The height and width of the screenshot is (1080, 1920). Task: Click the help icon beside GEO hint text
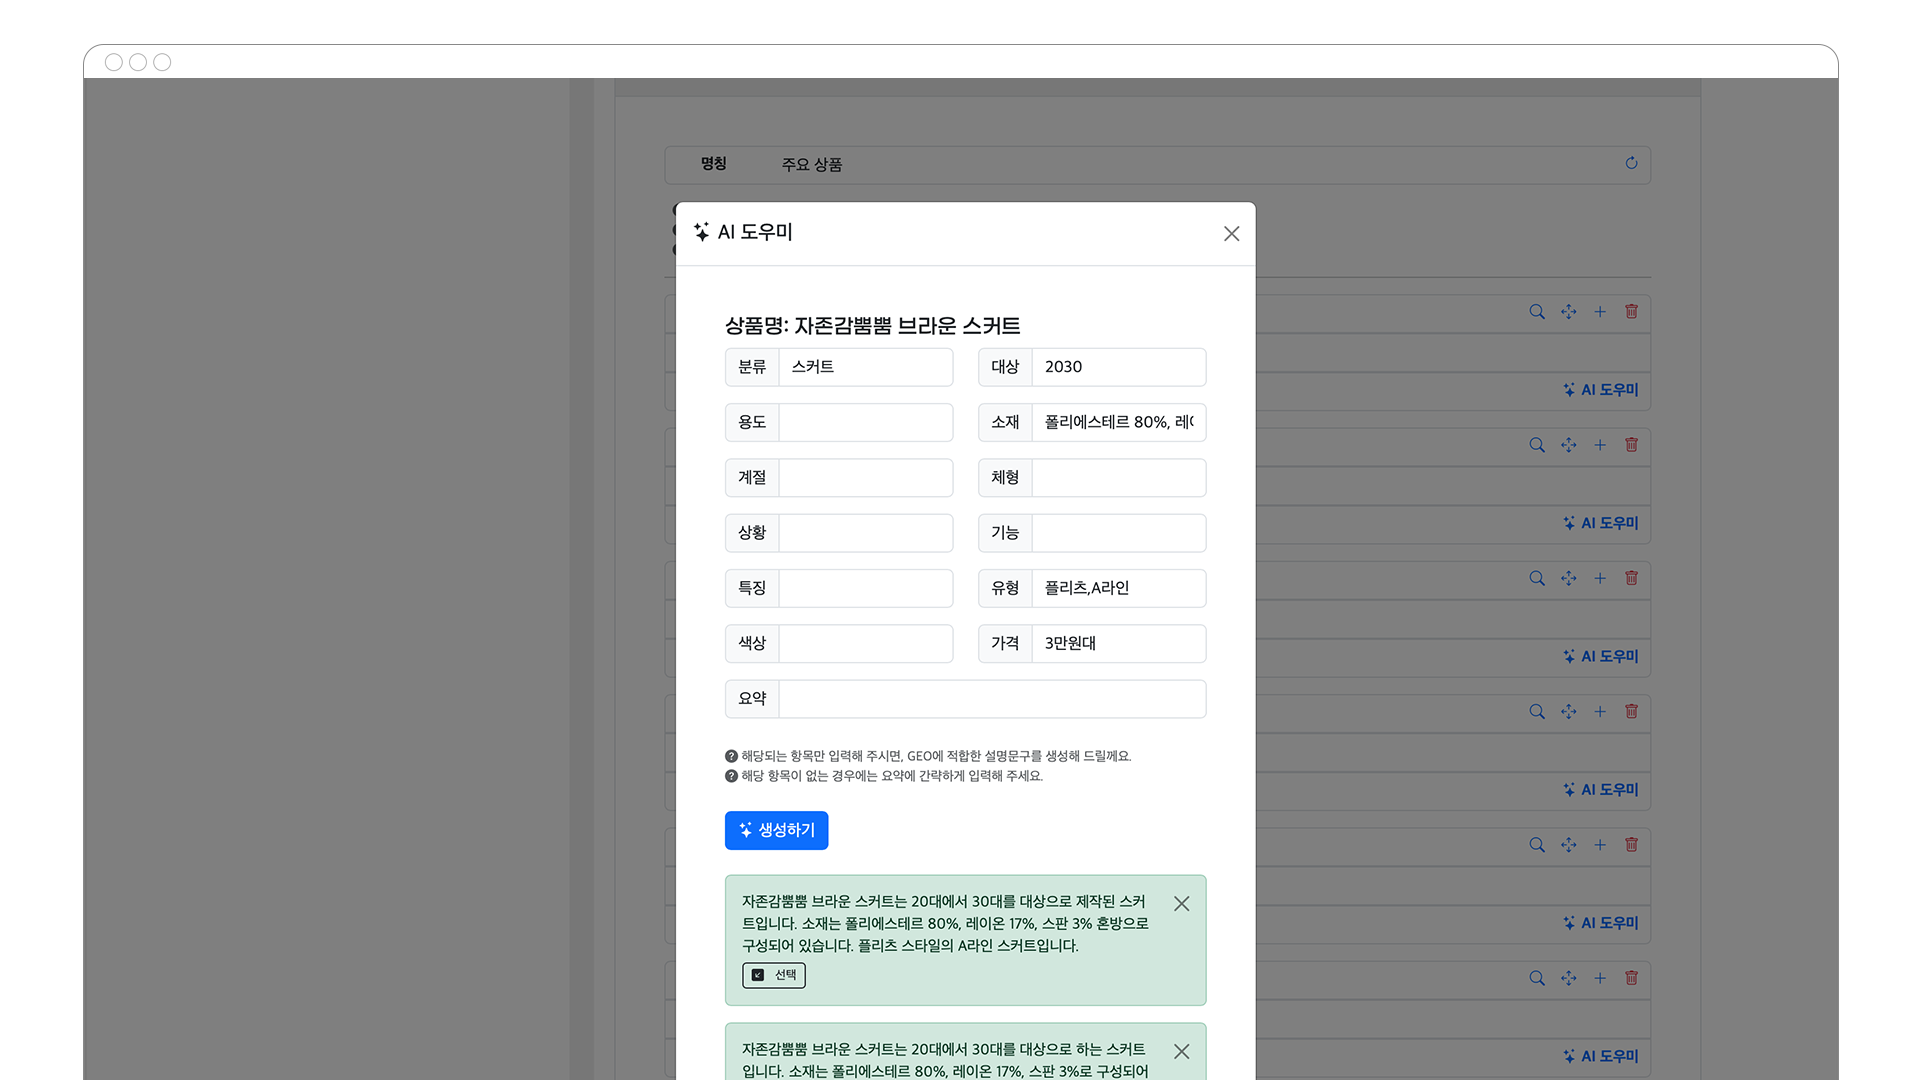coord(731,757)
